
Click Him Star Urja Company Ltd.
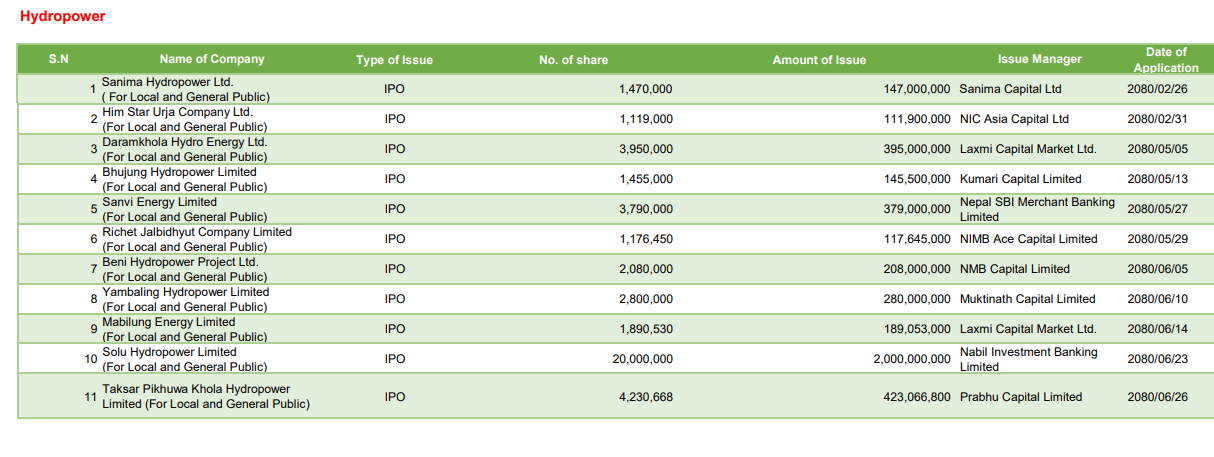pyautogui.click(x=178, y=112)
